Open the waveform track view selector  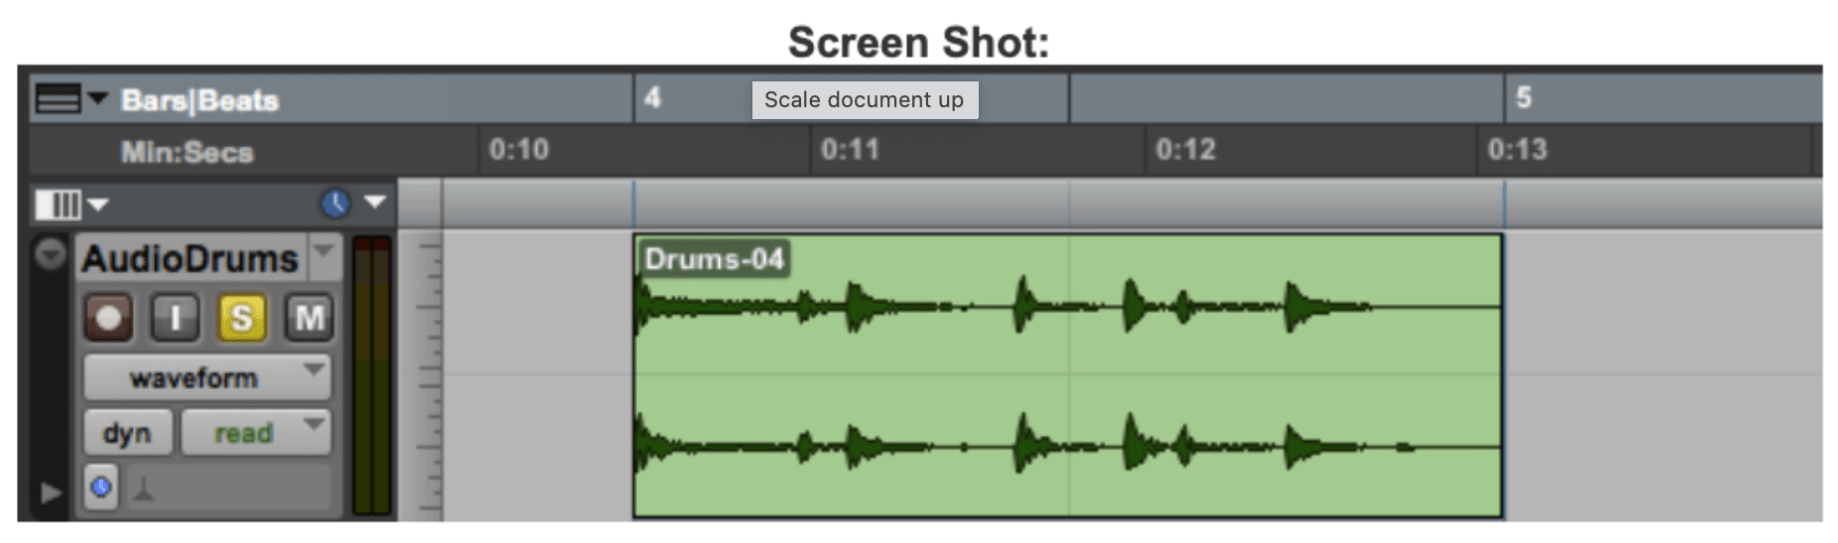tap(207, 378)
